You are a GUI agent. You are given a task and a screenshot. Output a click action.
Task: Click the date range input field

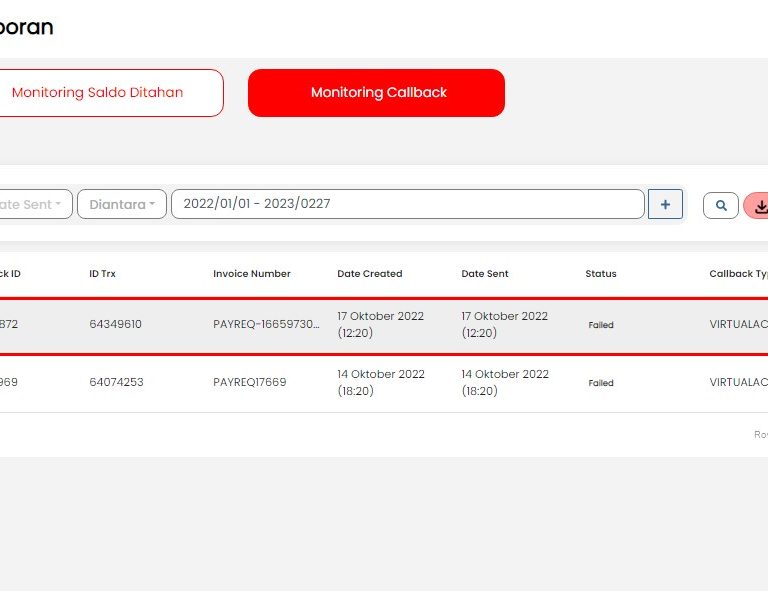[x=407, y=204]
